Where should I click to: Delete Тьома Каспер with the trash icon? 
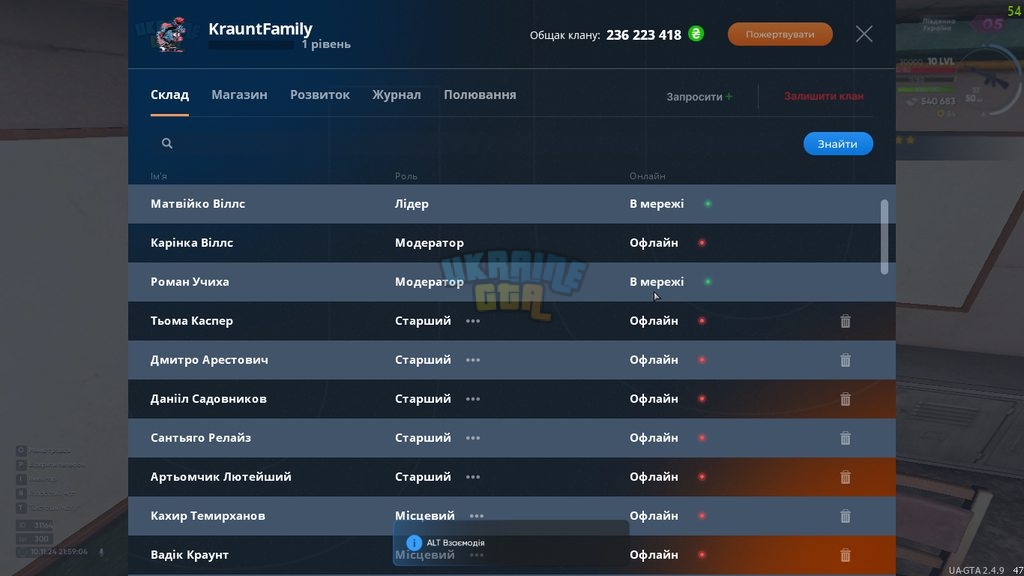coord(845,321)
